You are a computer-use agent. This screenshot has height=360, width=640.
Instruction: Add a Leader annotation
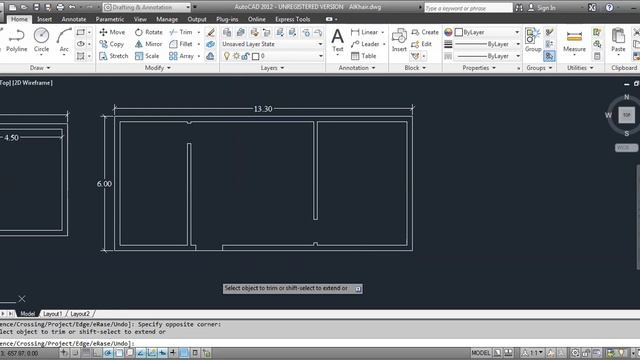(365, 44)
